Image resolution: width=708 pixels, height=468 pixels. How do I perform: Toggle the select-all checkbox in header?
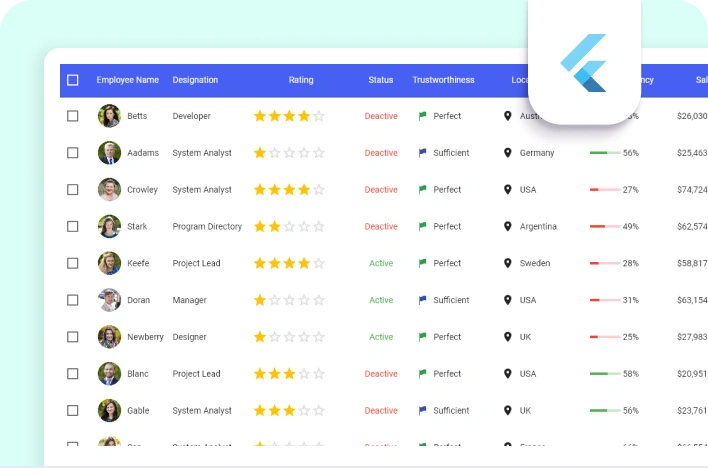click(x=72, y=80)
